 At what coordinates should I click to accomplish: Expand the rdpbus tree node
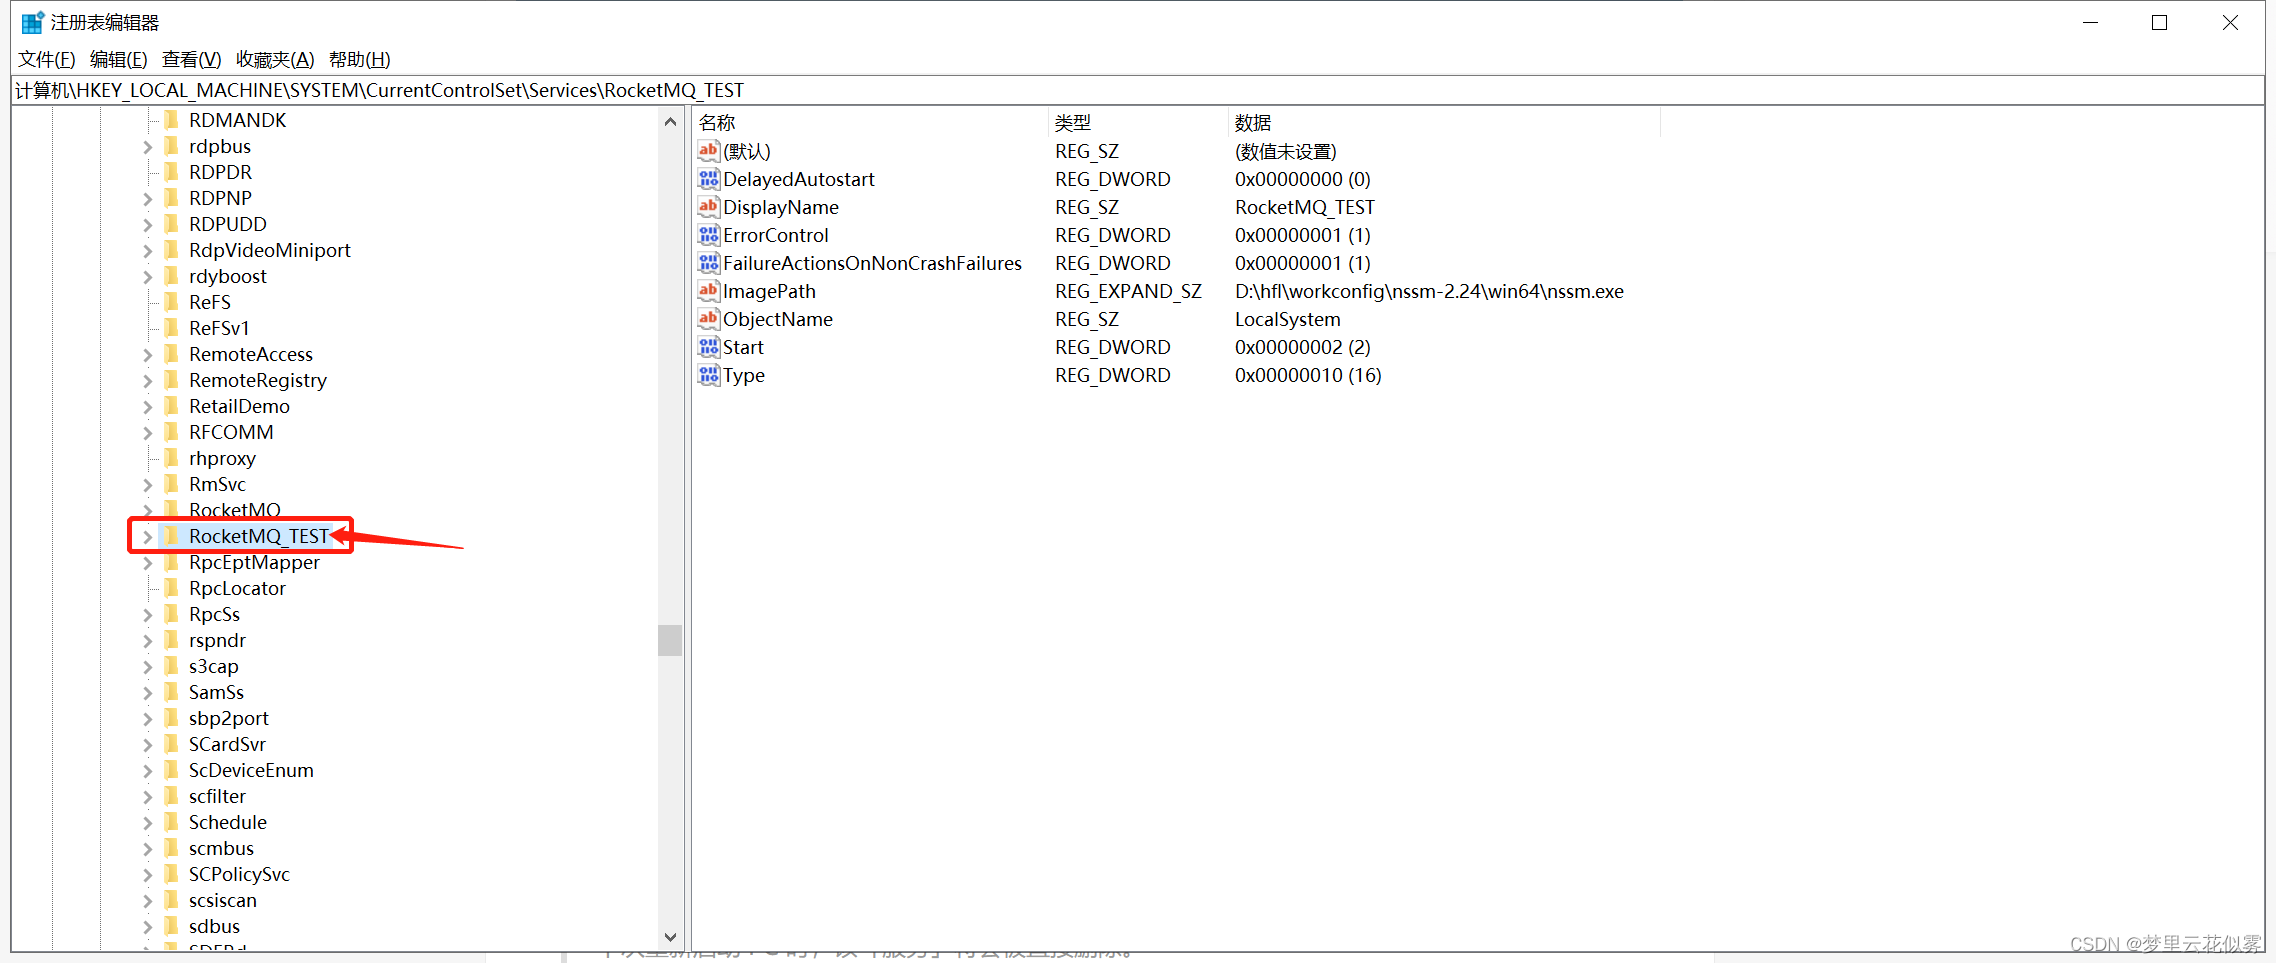[x=148, y=147]
